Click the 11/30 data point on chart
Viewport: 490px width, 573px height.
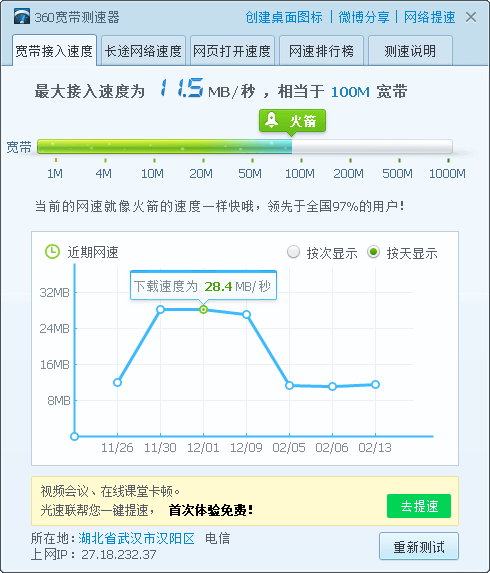tap(160, 310)
